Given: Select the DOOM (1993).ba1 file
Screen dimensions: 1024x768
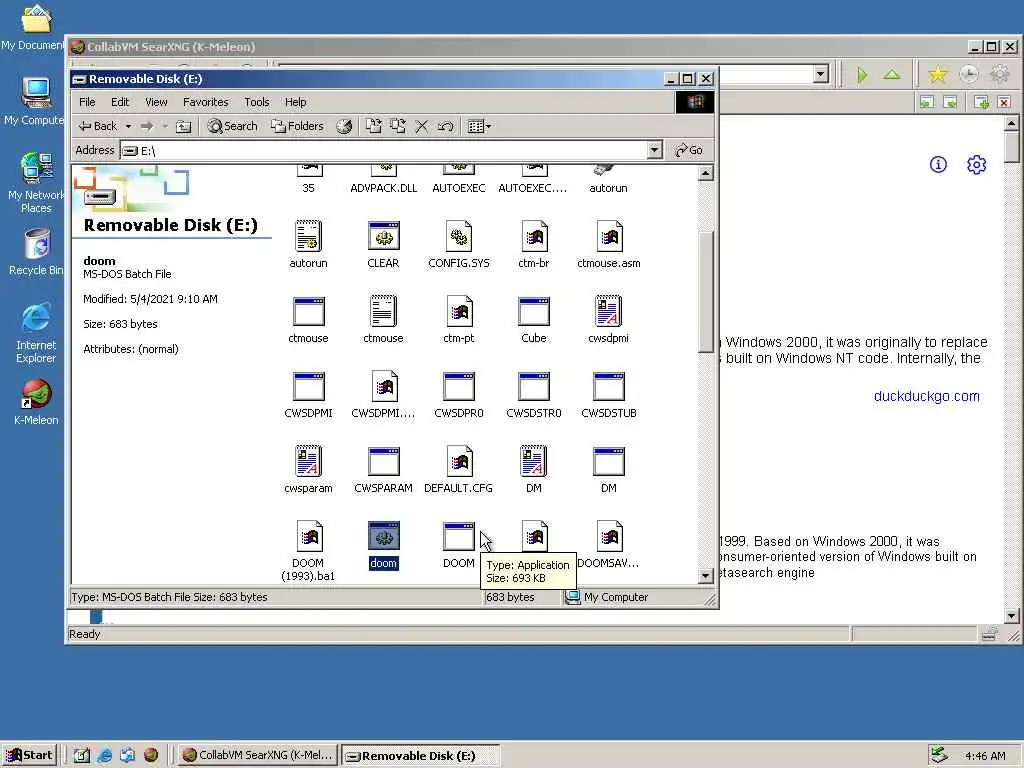Looking at the screenshot, I should point(308,551).
